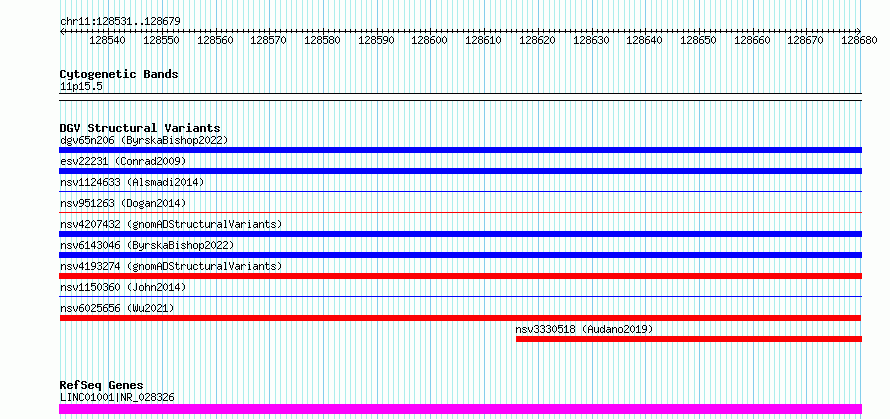Click the 11p15.5 cytogenetic band label
890x419 pixels.
pos(81,86)
